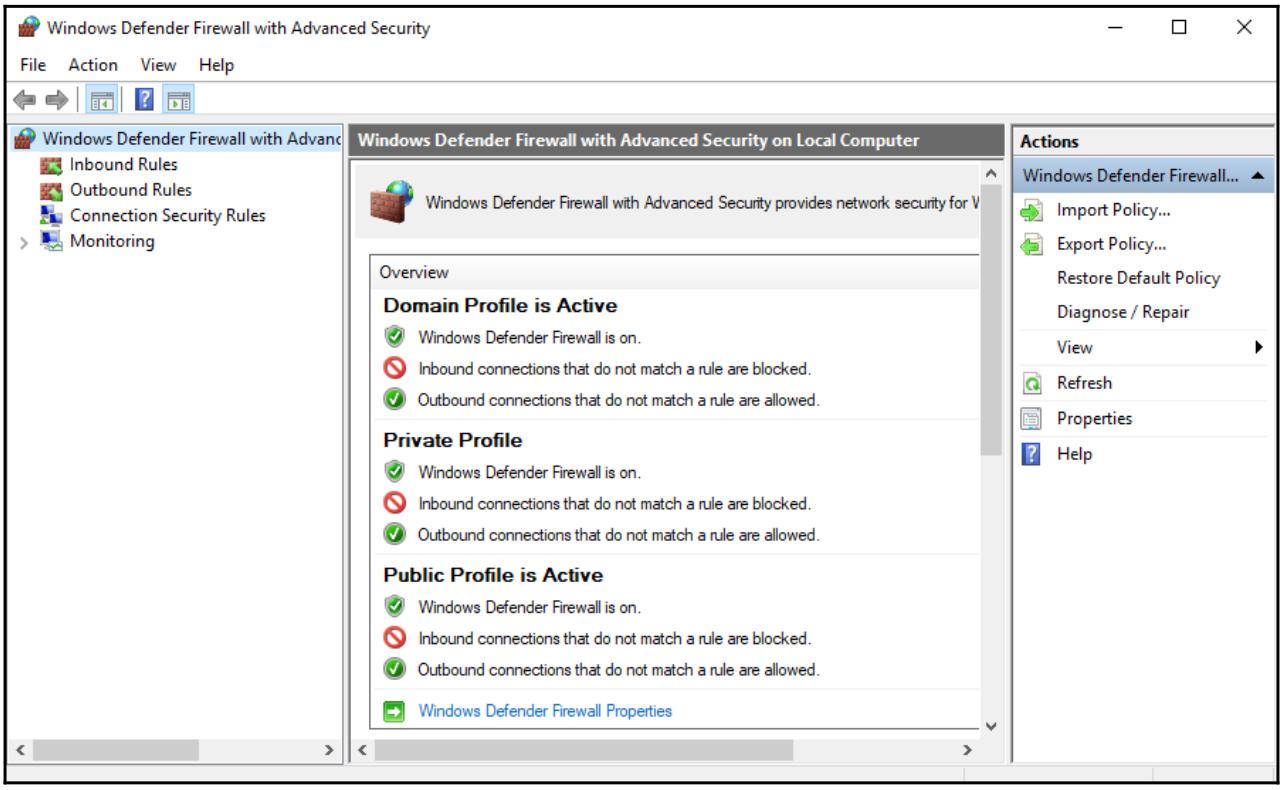Collapse the Windows Defender Firewall actions section
1285x790 pixels.
coord(1259,176)
